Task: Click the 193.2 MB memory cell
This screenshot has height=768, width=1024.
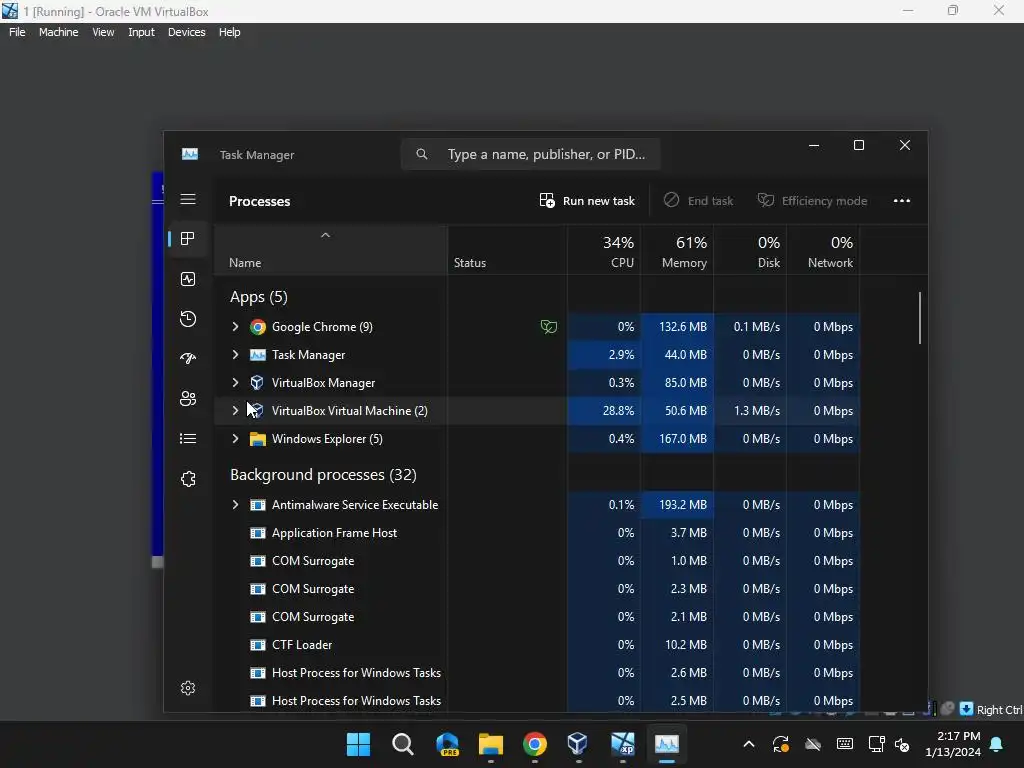Action: pos(677,505)
